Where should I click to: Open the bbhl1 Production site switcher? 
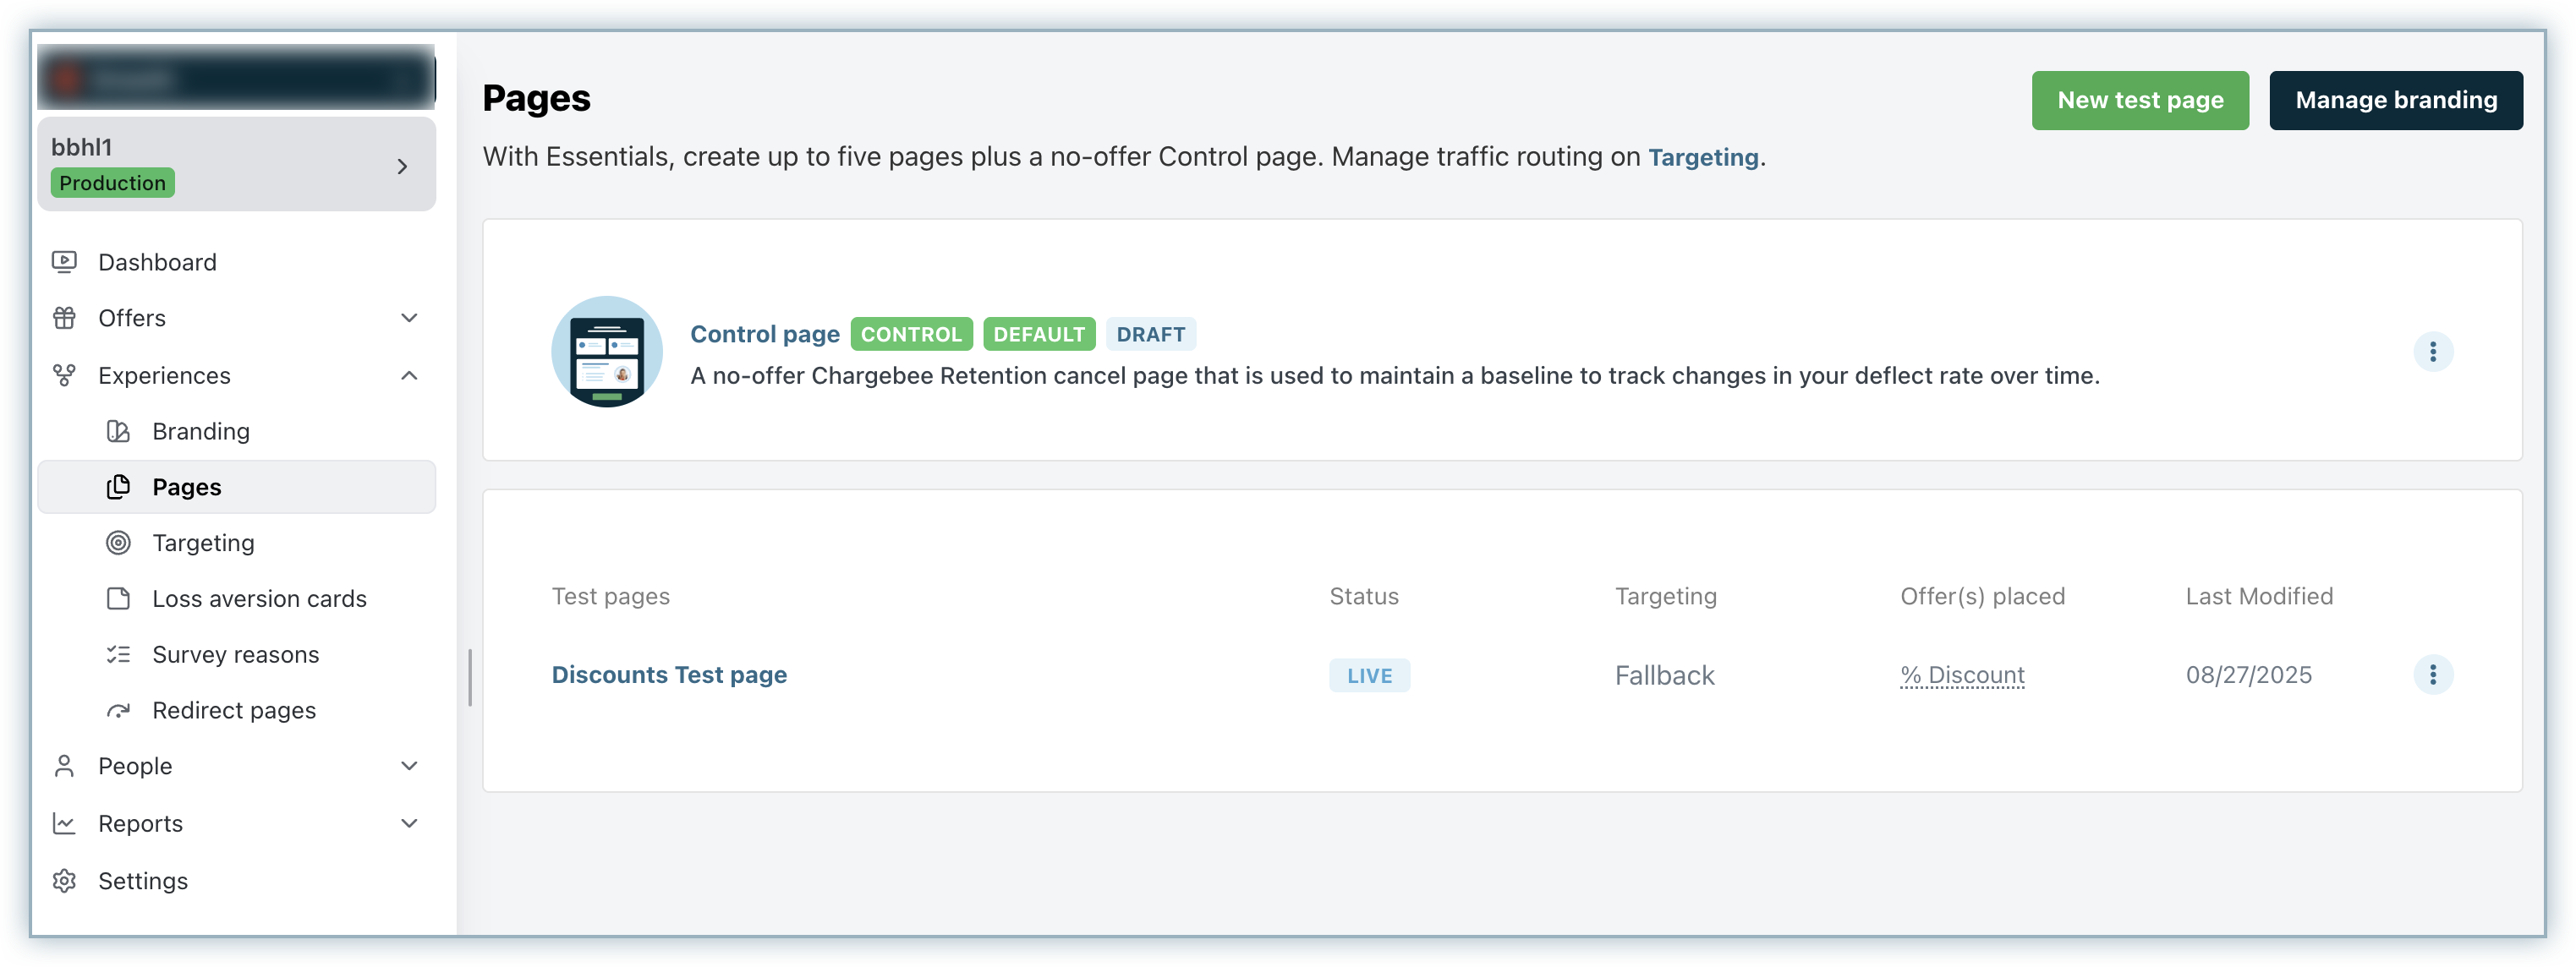(236, 165)
